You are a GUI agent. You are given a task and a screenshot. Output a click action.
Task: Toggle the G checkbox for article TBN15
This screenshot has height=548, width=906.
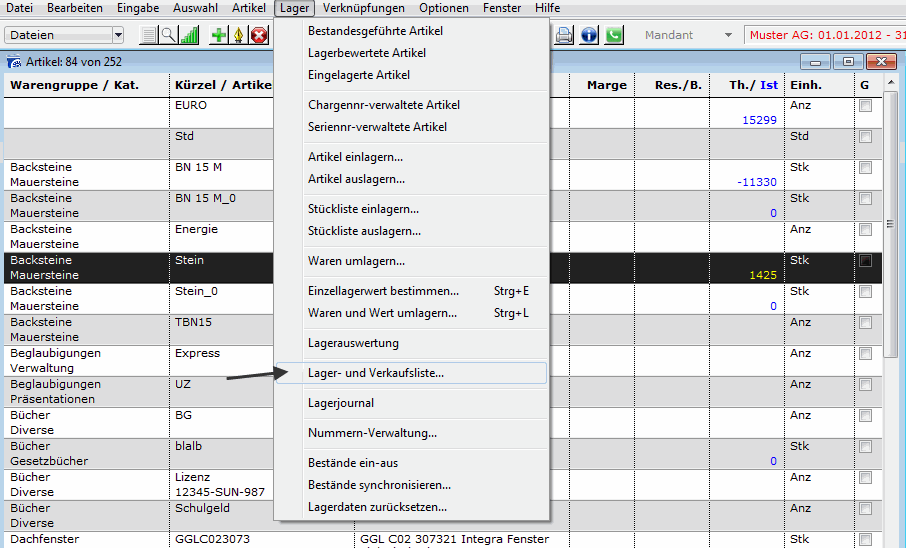pos(866,322)
